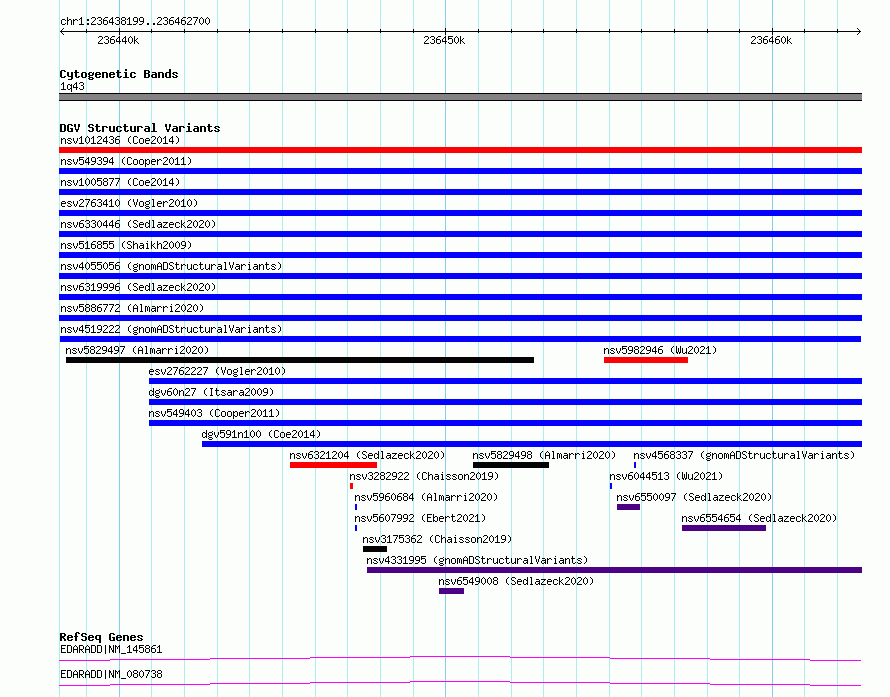This screenshot has width=890, height=697.
Task: Click nsv5960684 (Almarri2020) label
Action: pyautogui.click(x=426, y=497)
